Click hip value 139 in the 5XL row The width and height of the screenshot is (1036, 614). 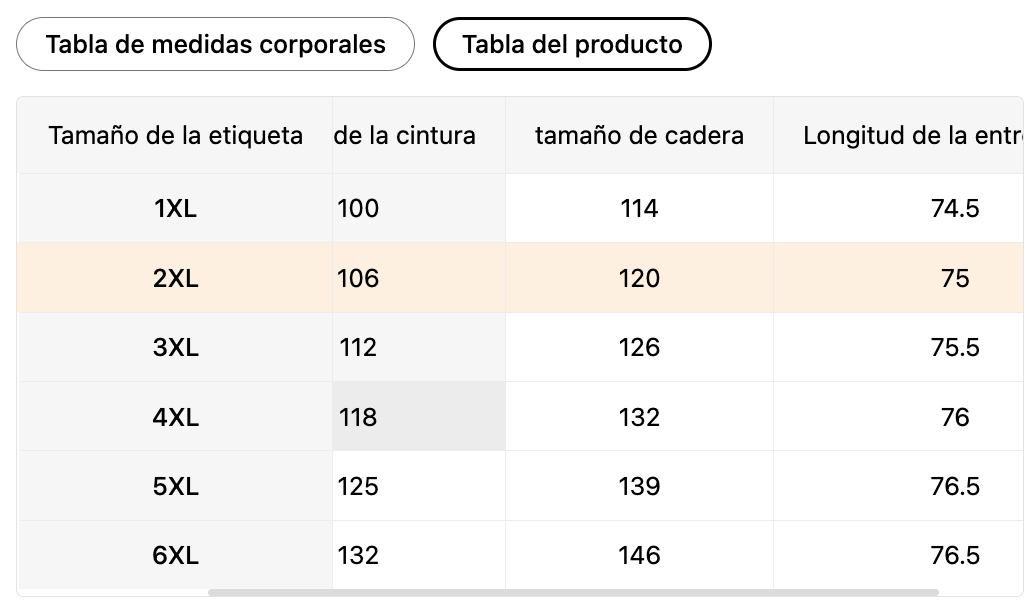[639, 486]
